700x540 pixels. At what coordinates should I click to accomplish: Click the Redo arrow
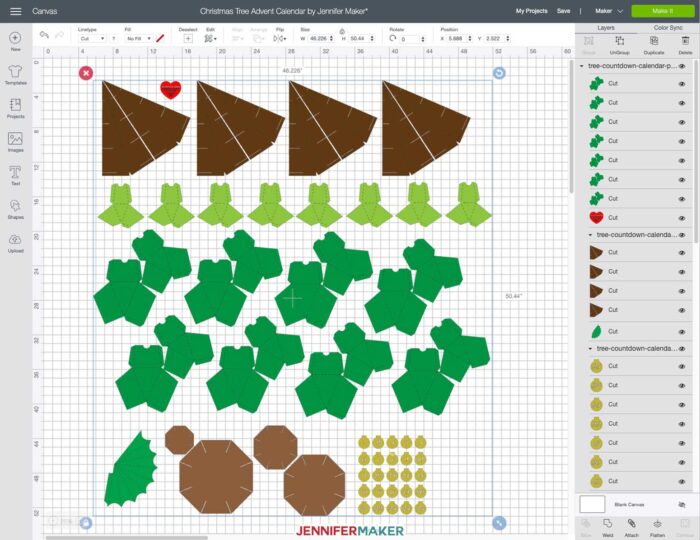[59, 35]
